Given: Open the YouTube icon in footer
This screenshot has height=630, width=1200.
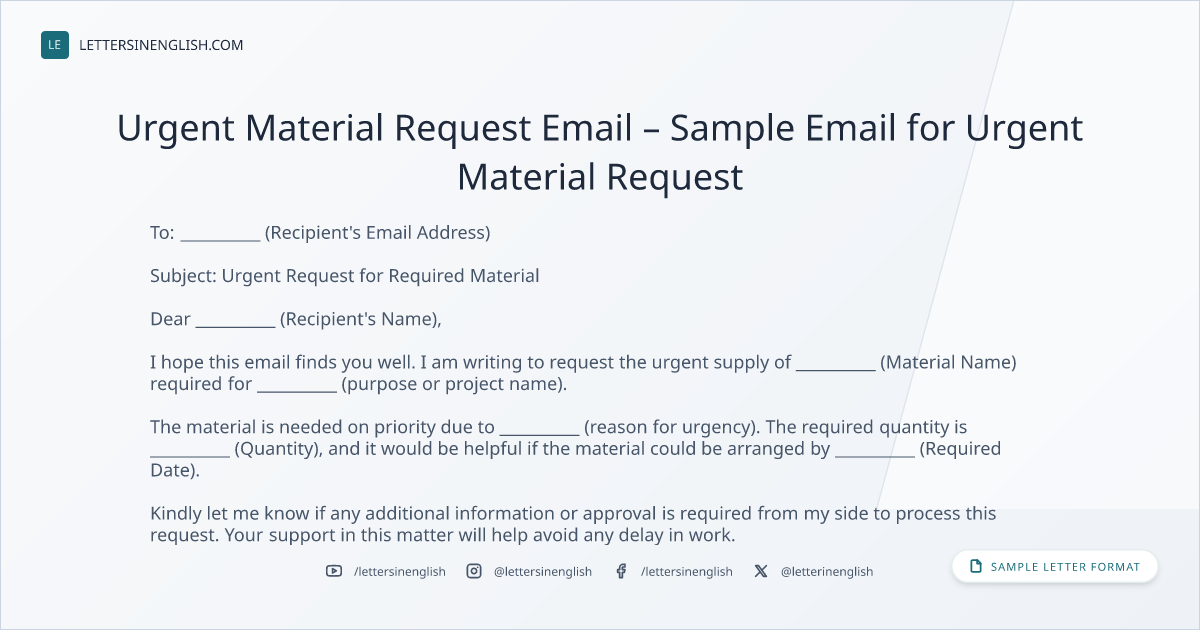Looking at the screenshot, I should 334,571.
